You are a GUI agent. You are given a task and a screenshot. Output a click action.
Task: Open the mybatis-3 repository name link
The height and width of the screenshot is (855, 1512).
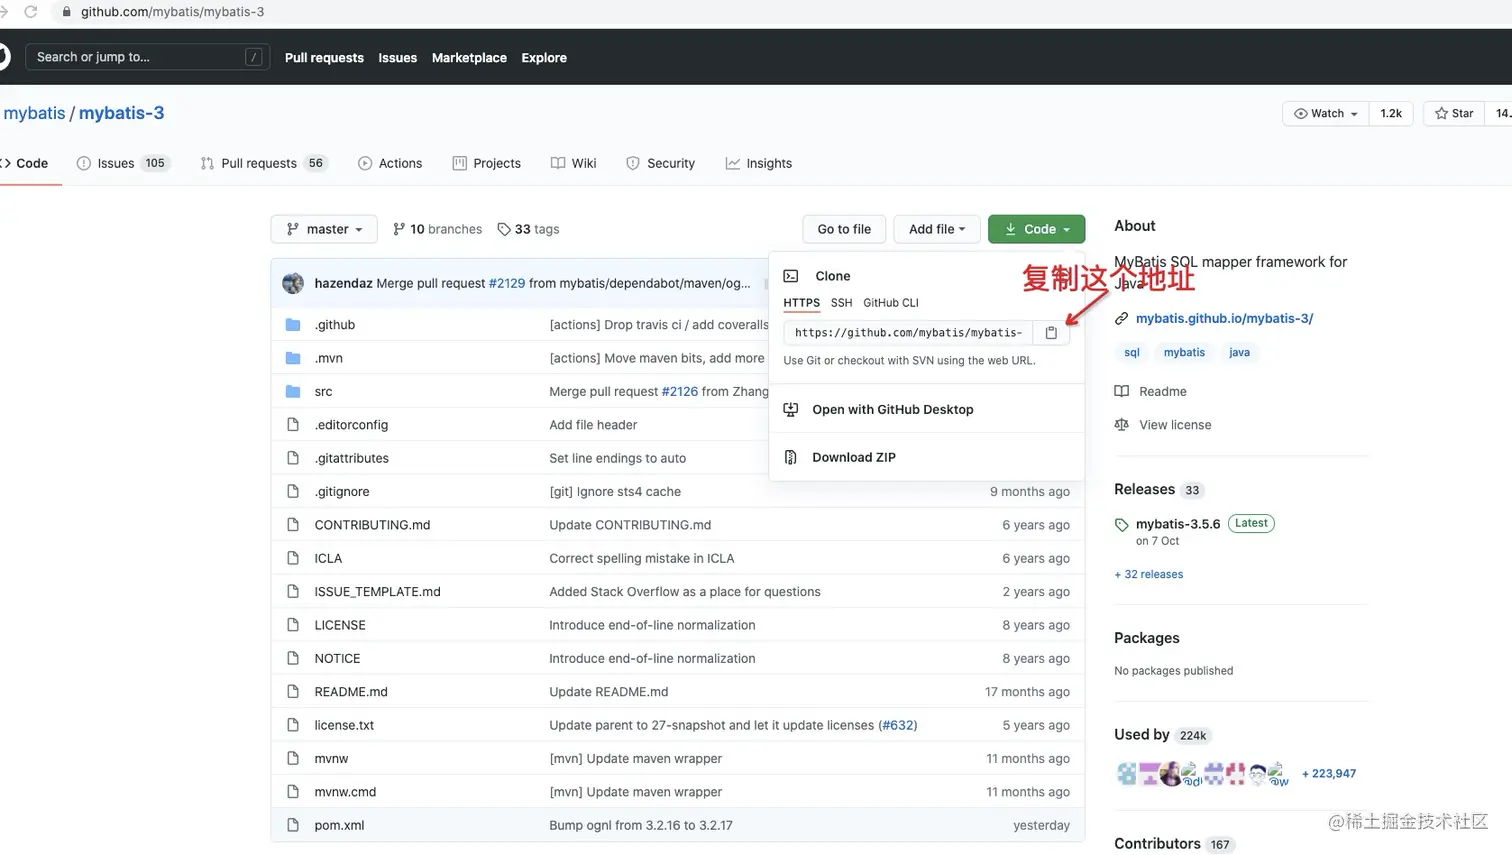point(121,113)
